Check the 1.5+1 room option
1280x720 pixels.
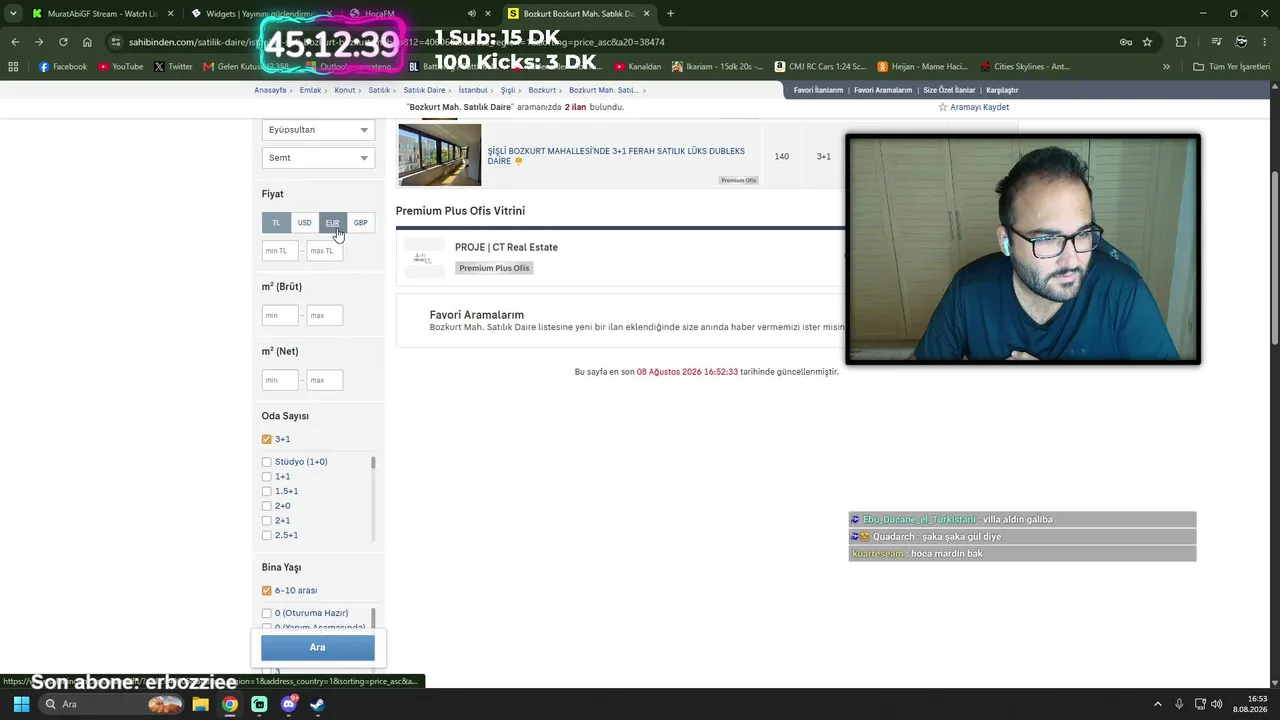267,491
